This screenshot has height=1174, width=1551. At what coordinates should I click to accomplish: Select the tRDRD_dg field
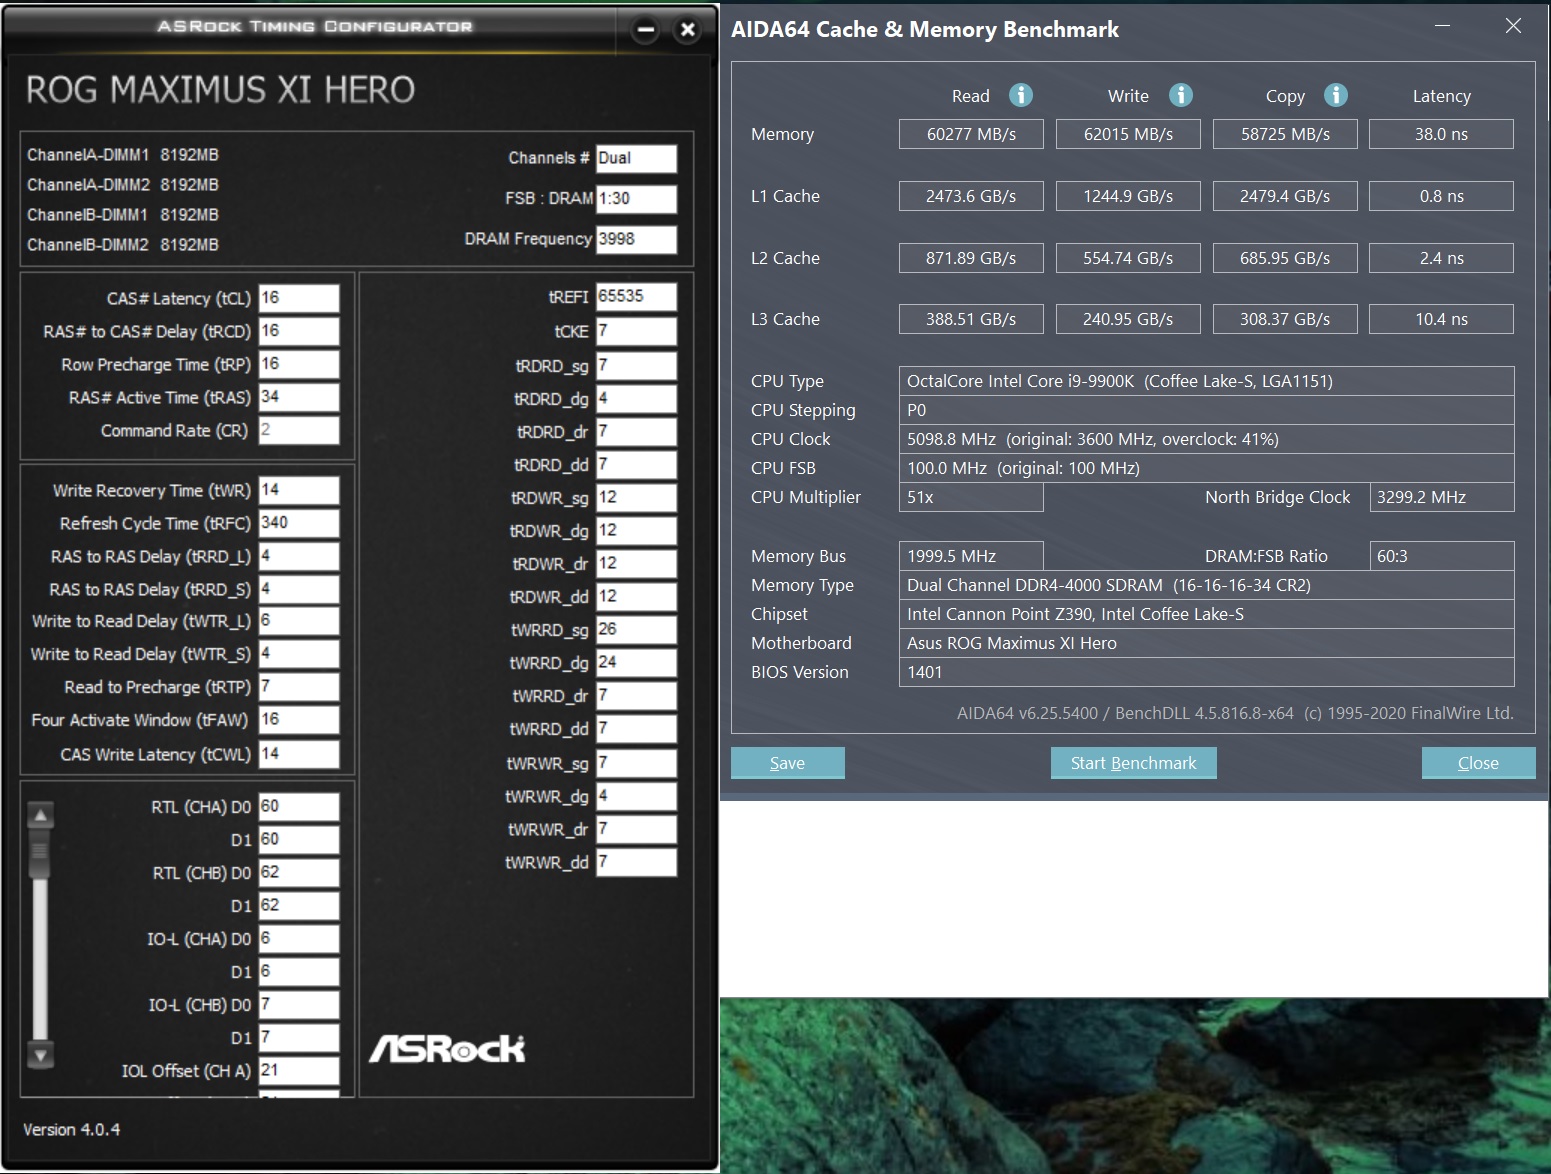(636, 399)
